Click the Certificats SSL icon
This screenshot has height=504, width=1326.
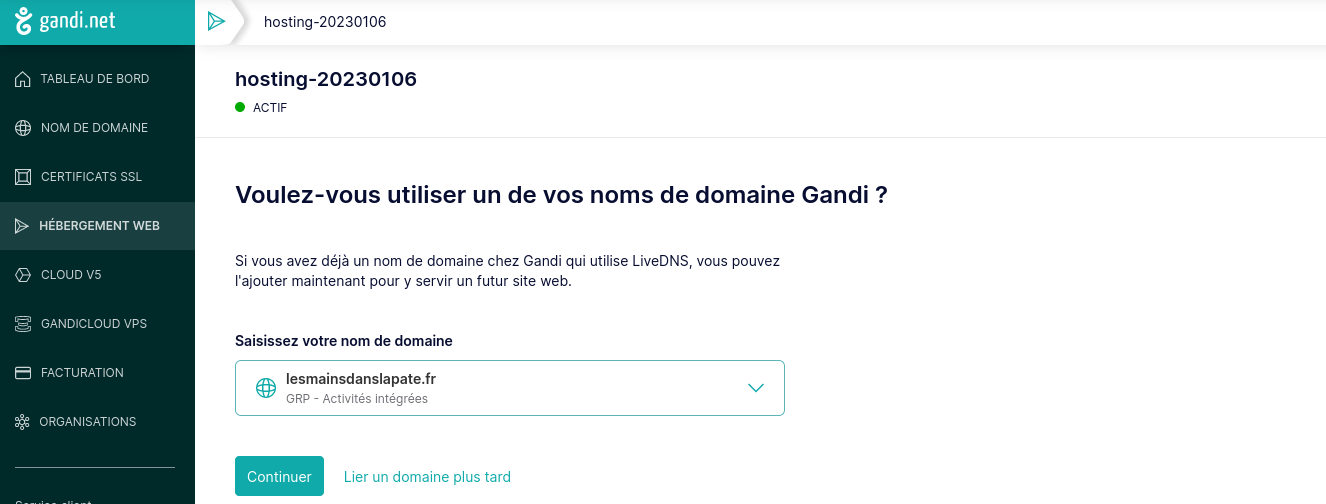pos(23,177)
